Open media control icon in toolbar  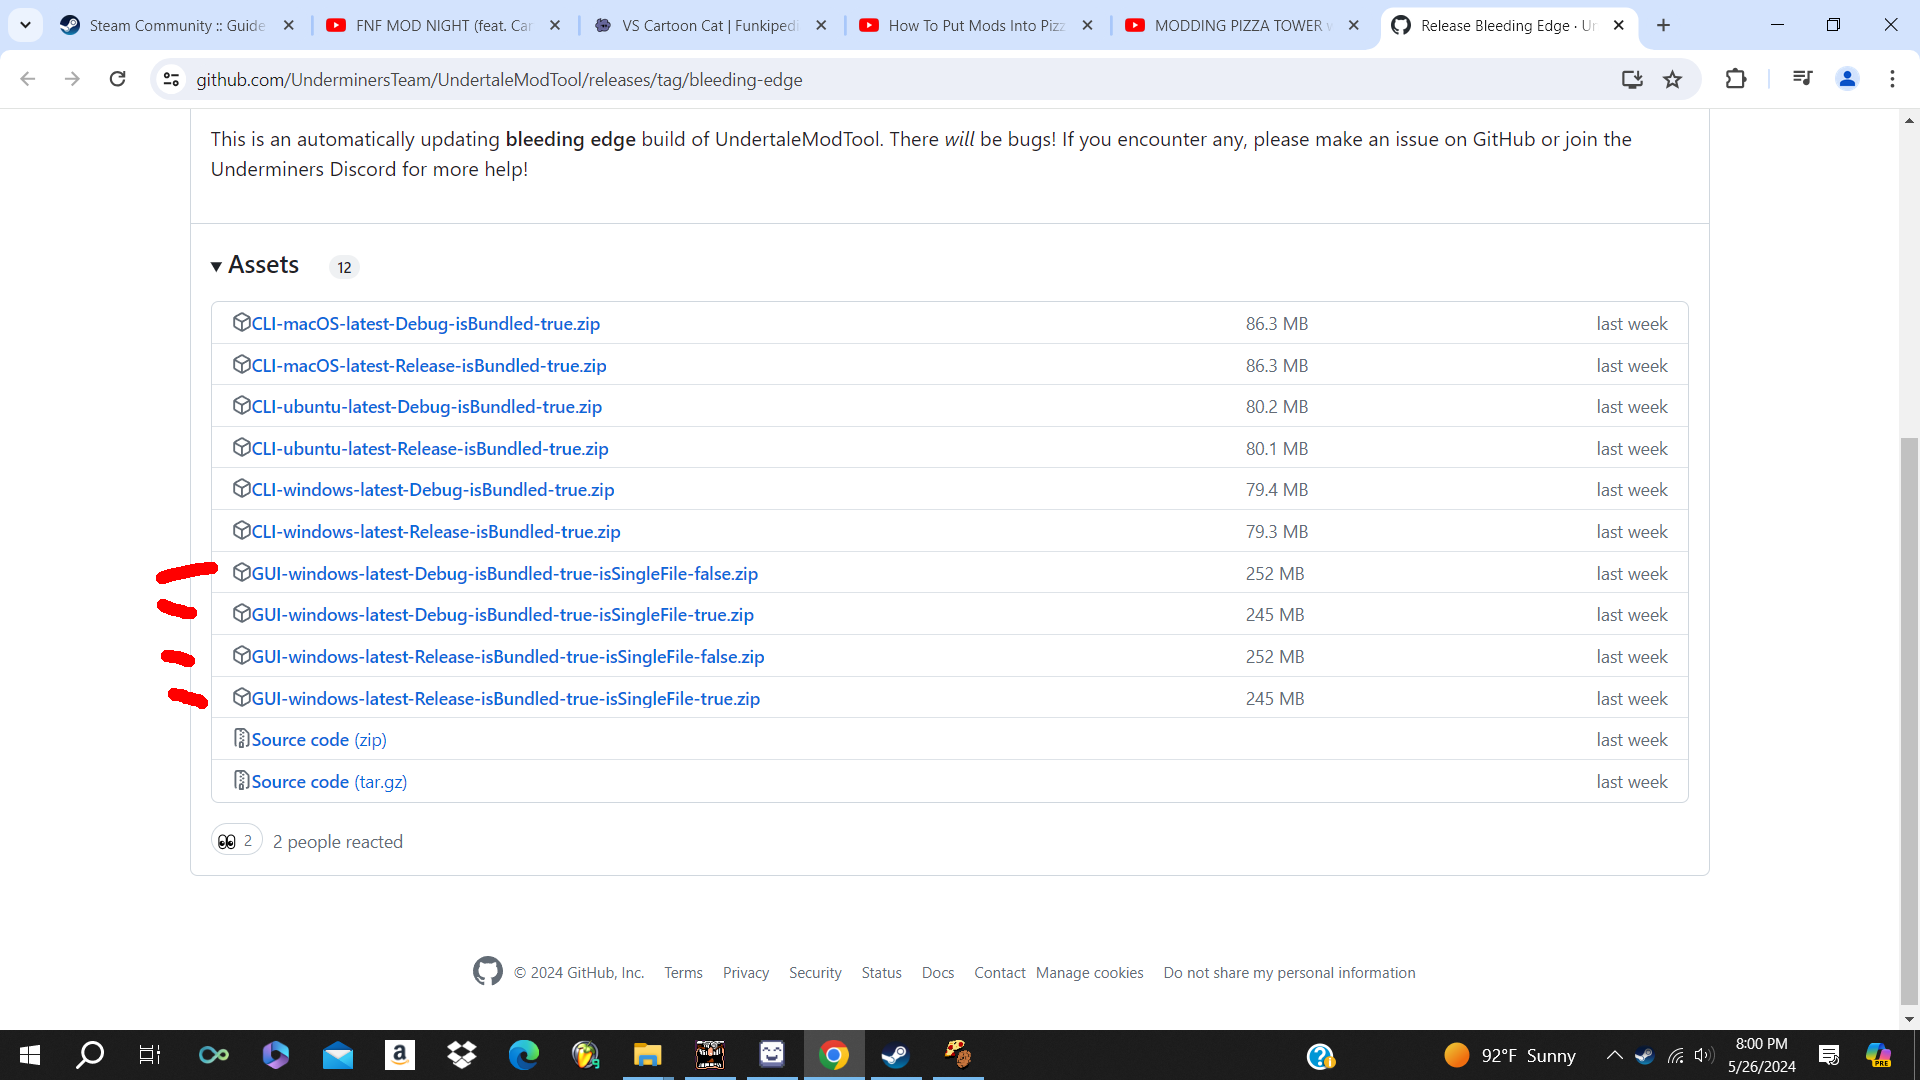coord(1802,79)
